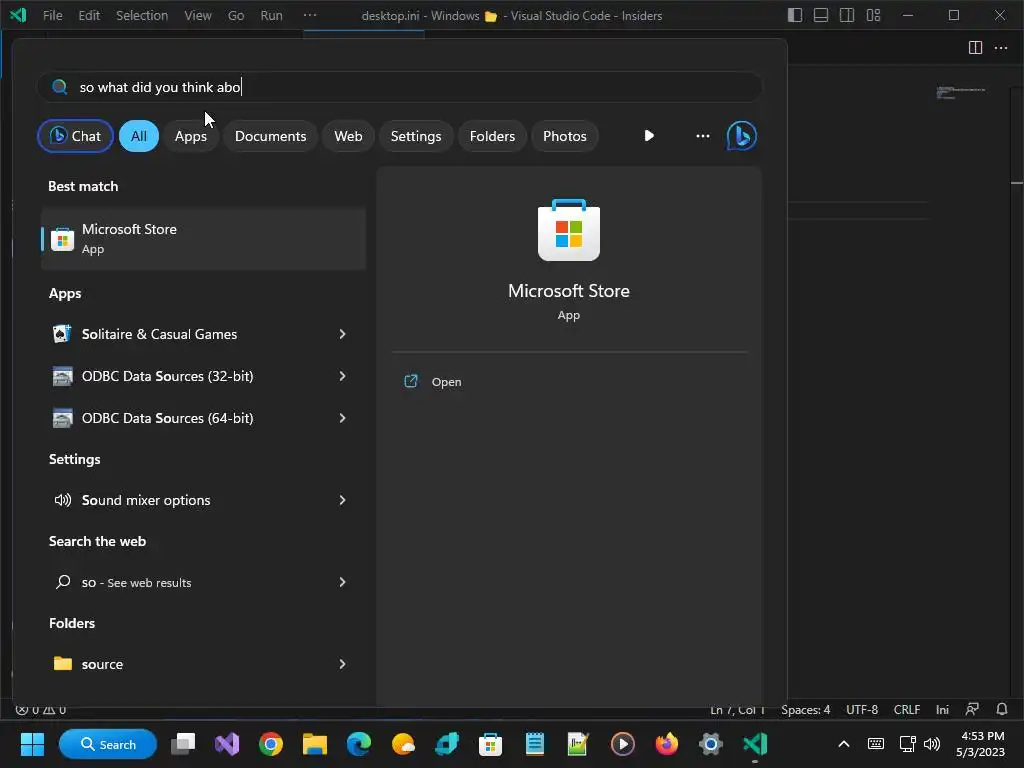
Task: Open the Run menu in VS Code
Action: click(271, 15)
